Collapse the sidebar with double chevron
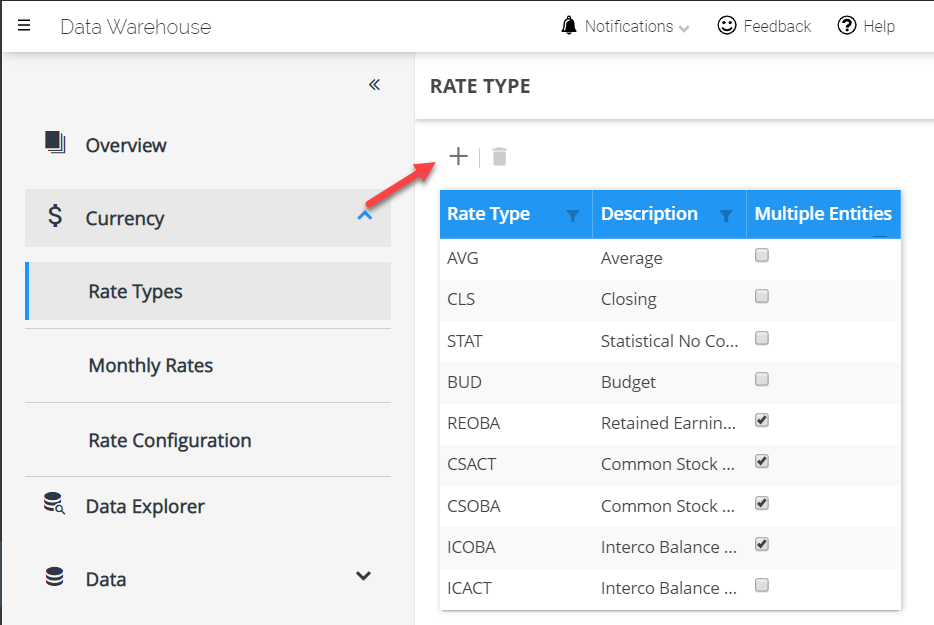The width and height of the screenshot is (934, 625). (374, 85)
